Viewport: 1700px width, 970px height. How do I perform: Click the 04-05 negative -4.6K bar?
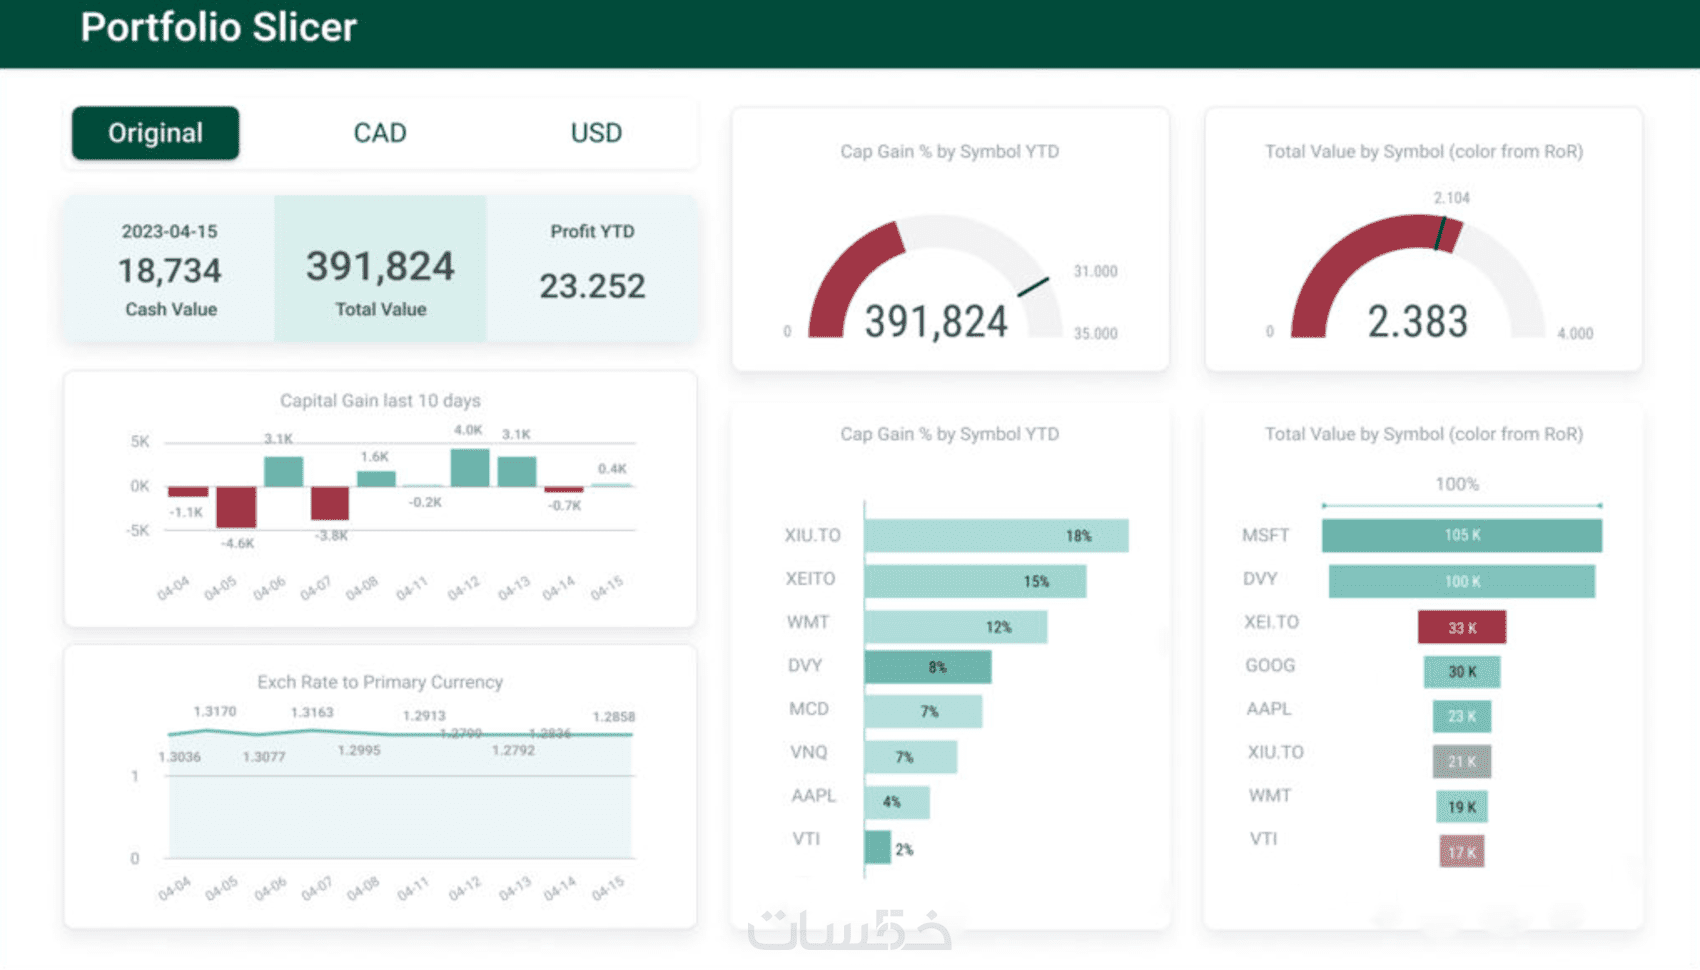point(236,507)
